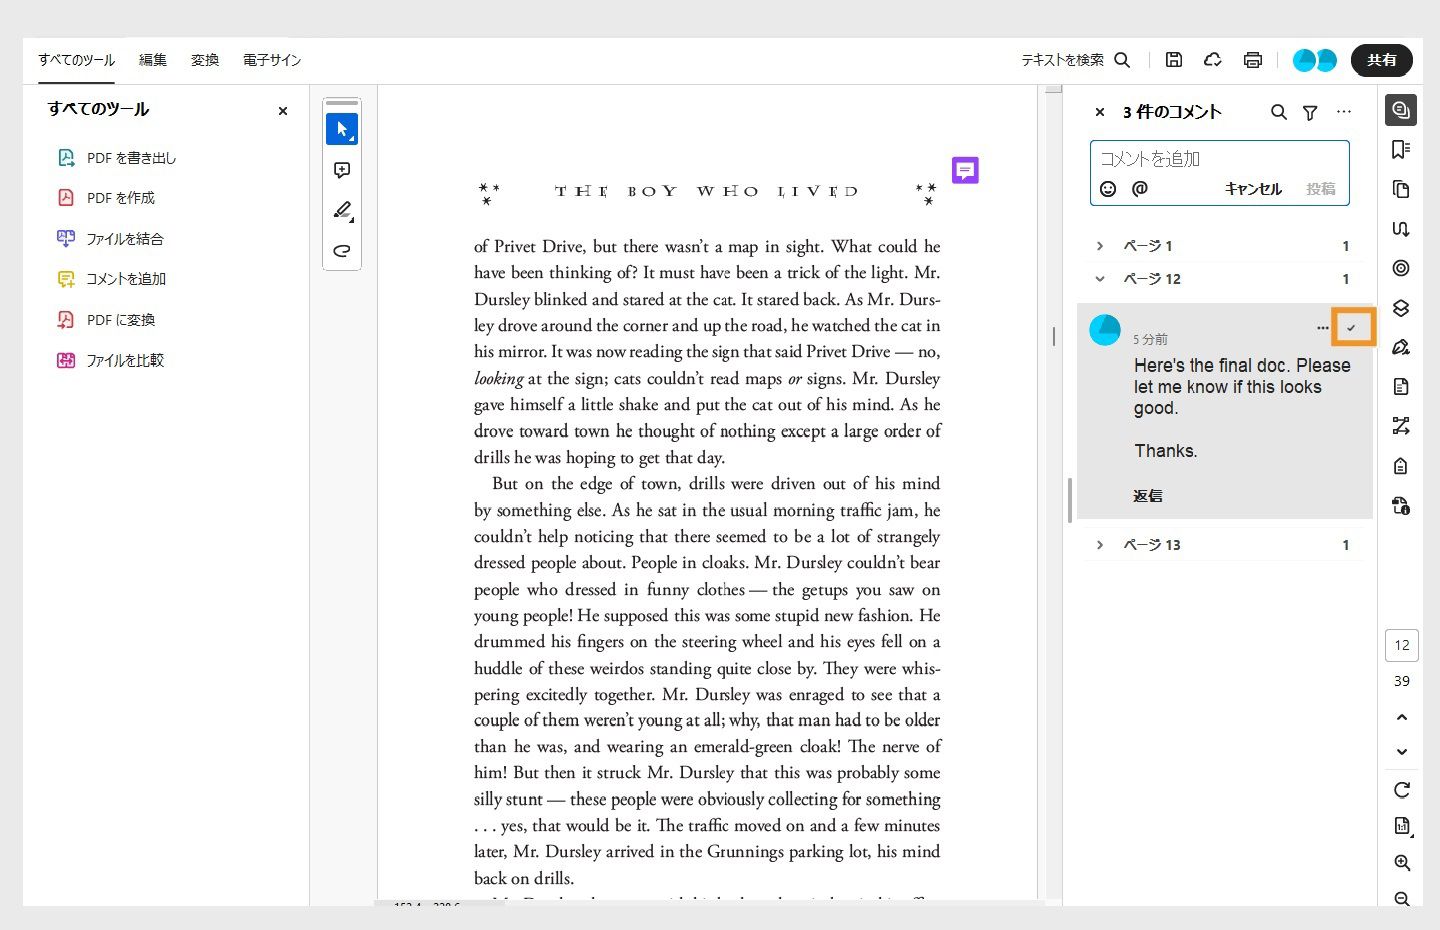The image size is (1440, 930).
Task: Select PDF を作成 tool
Action: (x=107, y=198)
